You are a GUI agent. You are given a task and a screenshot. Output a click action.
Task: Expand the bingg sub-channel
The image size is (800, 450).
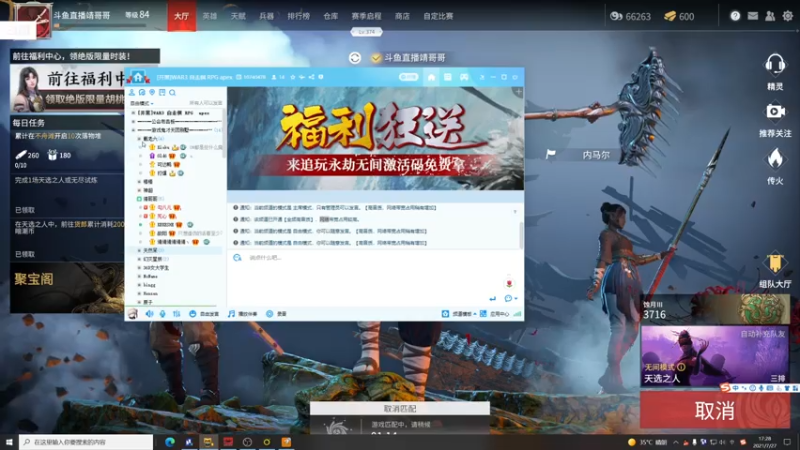139,285
